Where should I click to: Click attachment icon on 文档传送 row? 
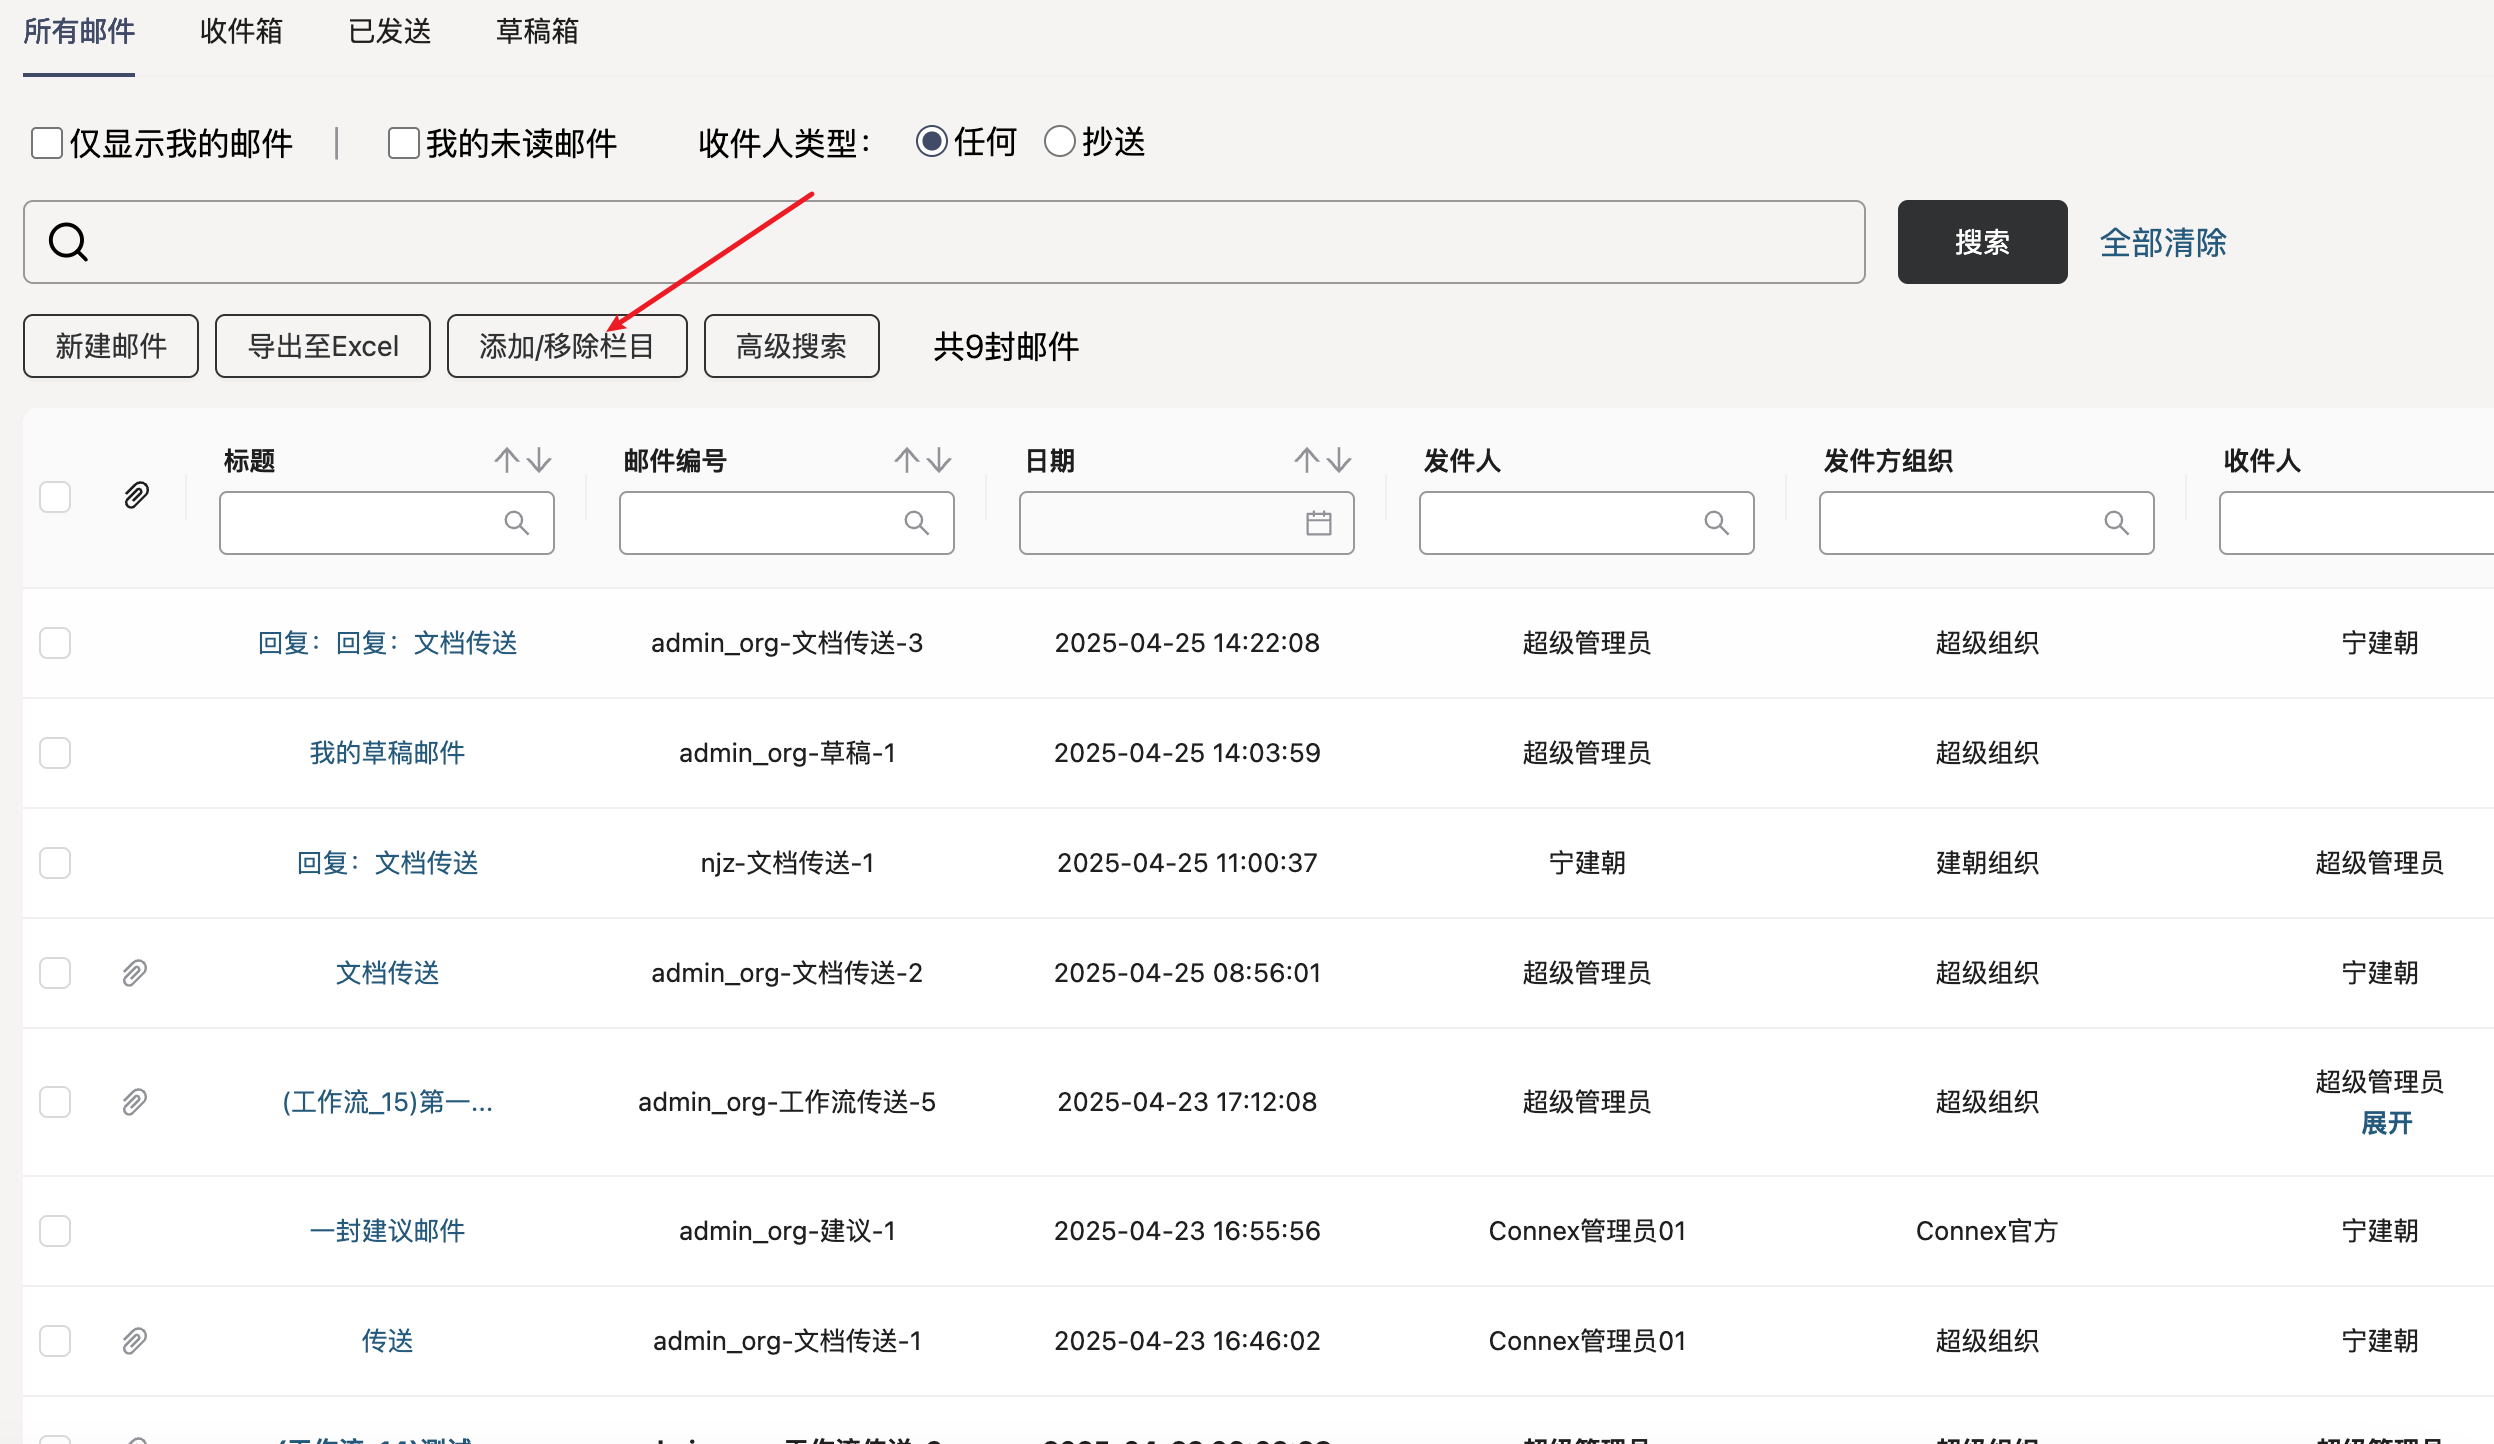(x=135, y=973)
